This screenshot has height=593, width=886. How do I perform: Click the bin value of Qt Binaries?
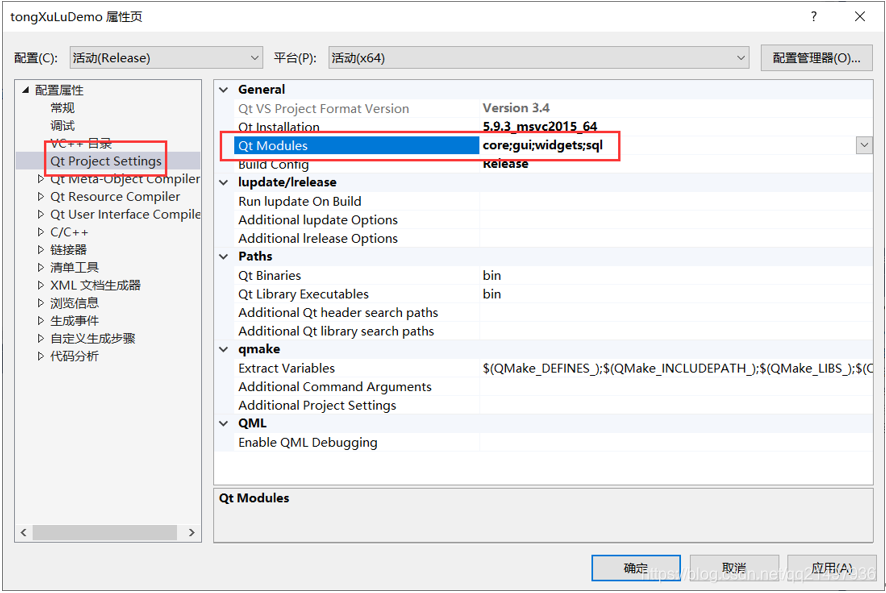(492, 275)
